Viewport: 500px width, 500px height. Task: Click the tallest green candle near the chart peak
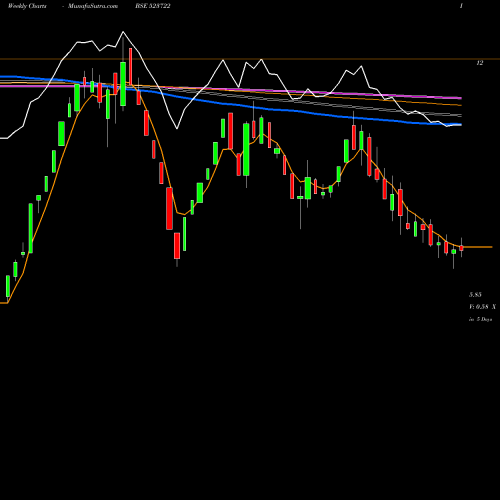point(123,84)
